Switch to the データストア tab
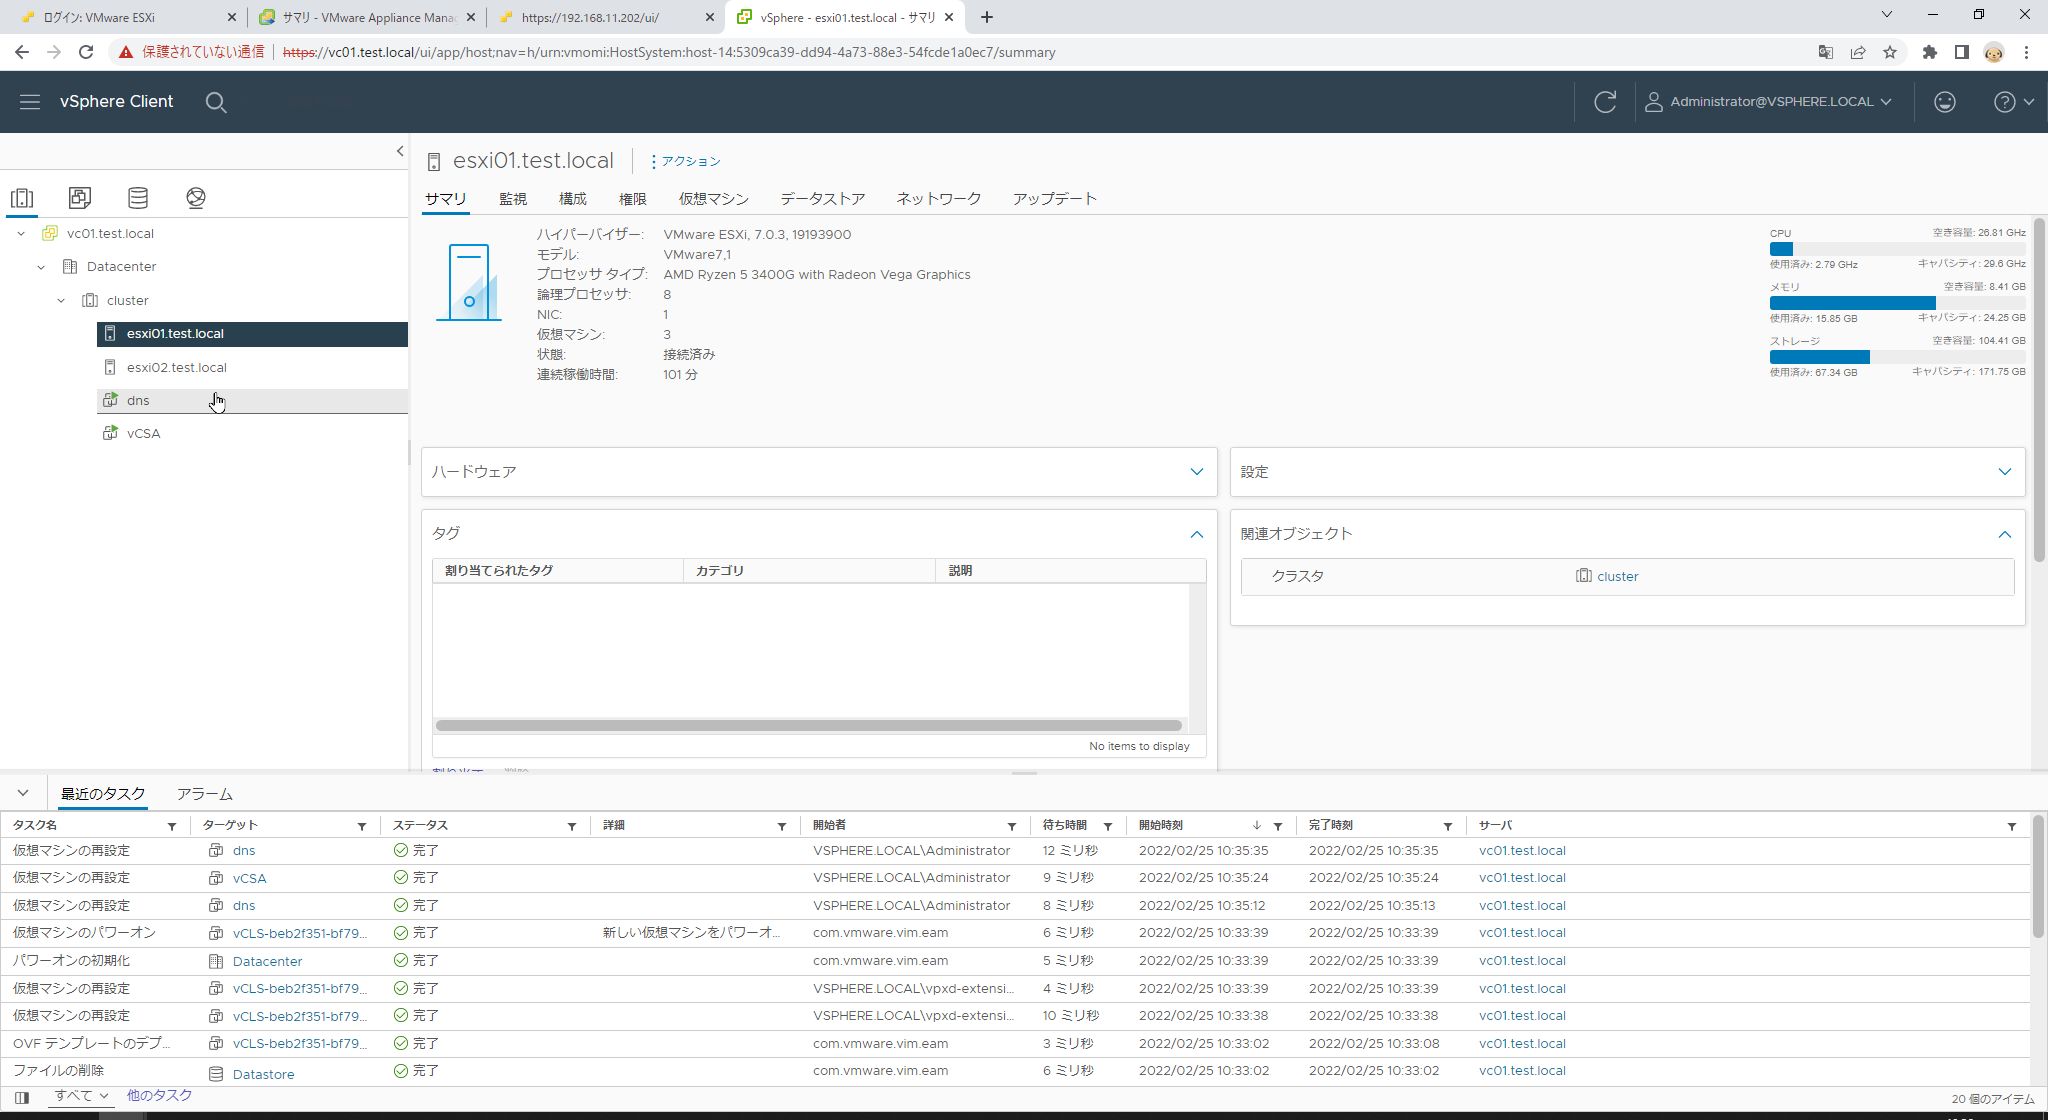 click(x=822, y=199)
